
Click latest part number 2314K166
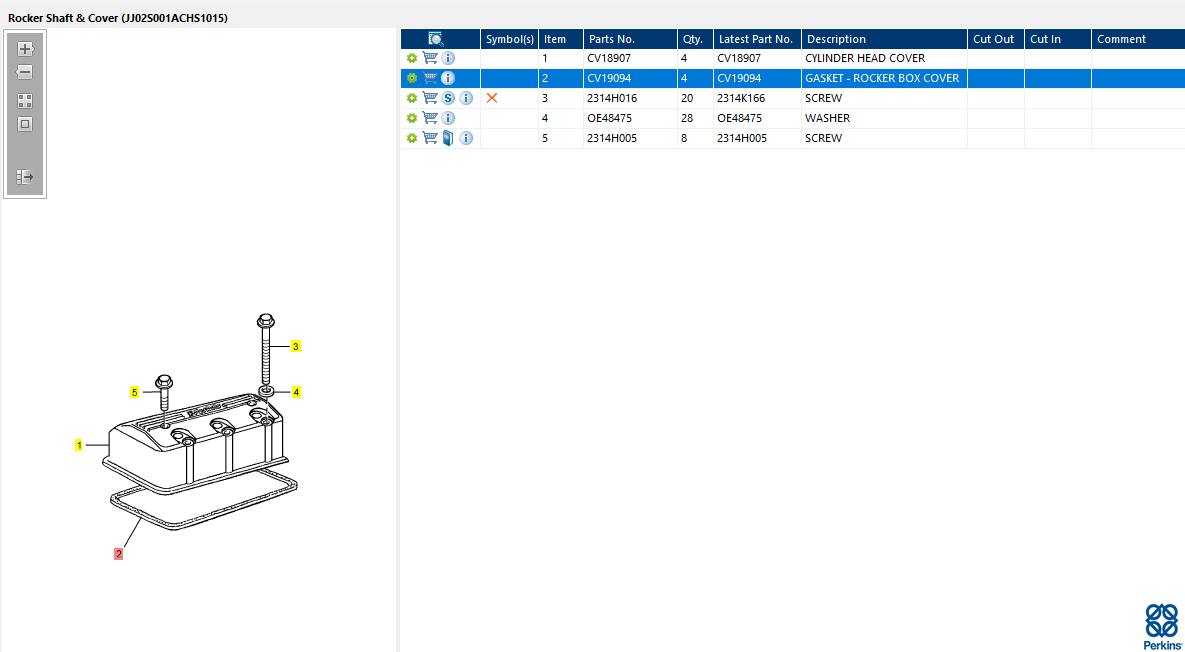(x=741, y=98)
